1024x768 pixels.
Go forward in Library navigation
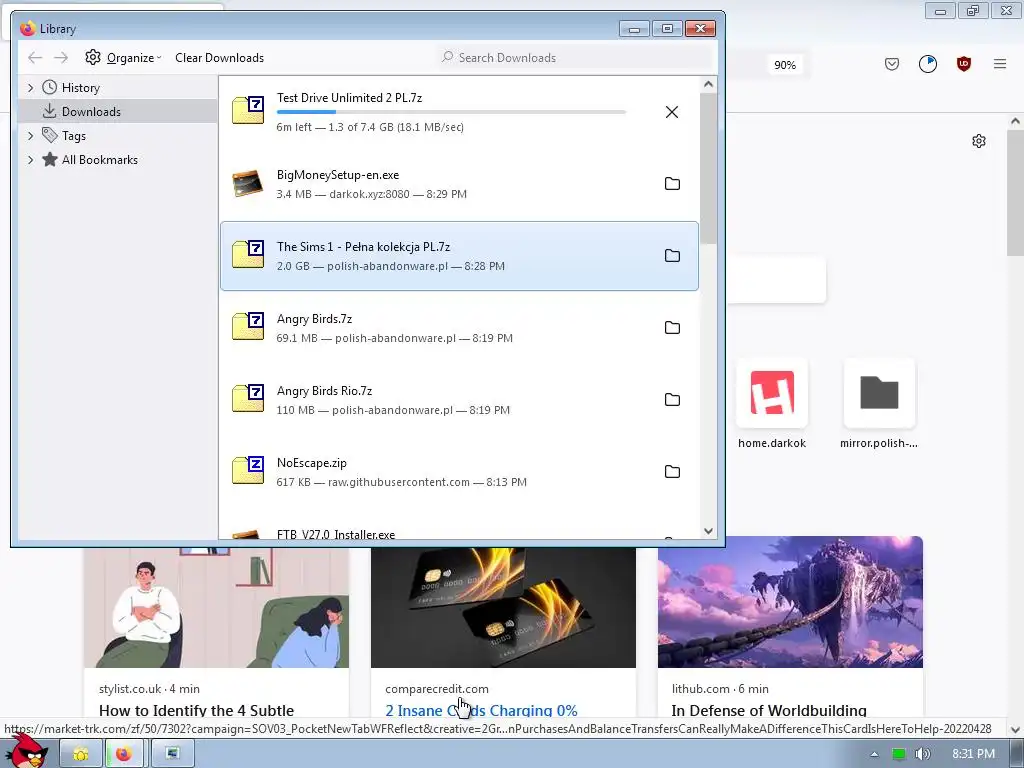[61, 57]
